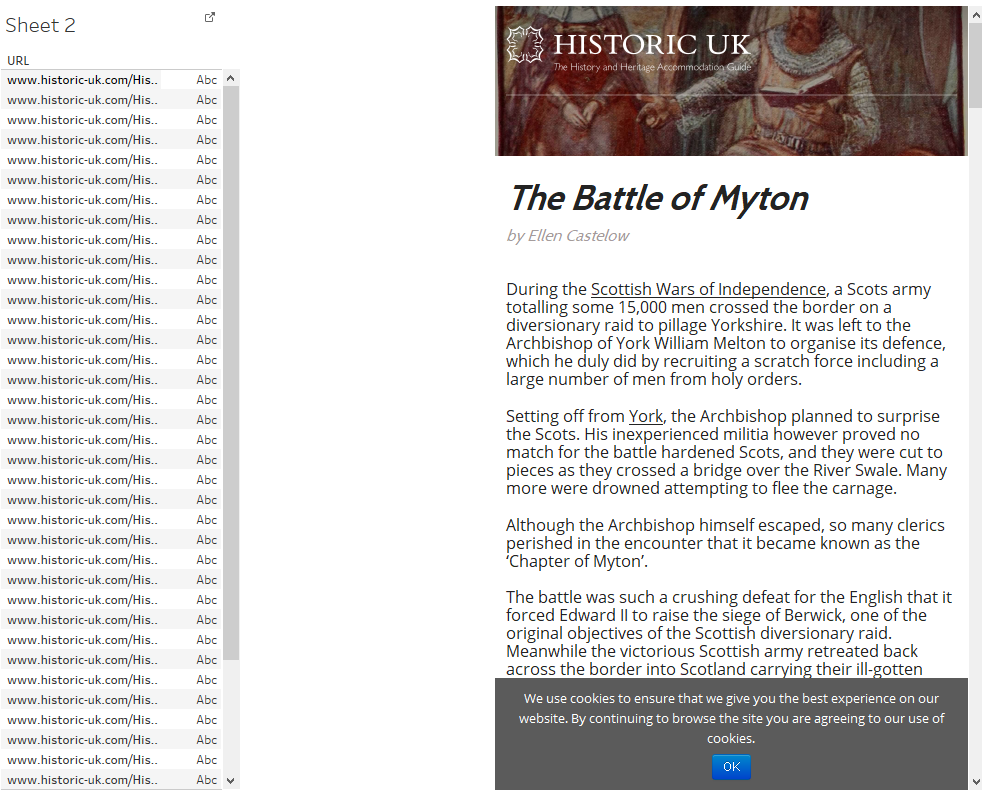The height and width of the screenshot is (797, 982).
Task: Click the Sheet 2 title
Action: click(x=40, y=25)
